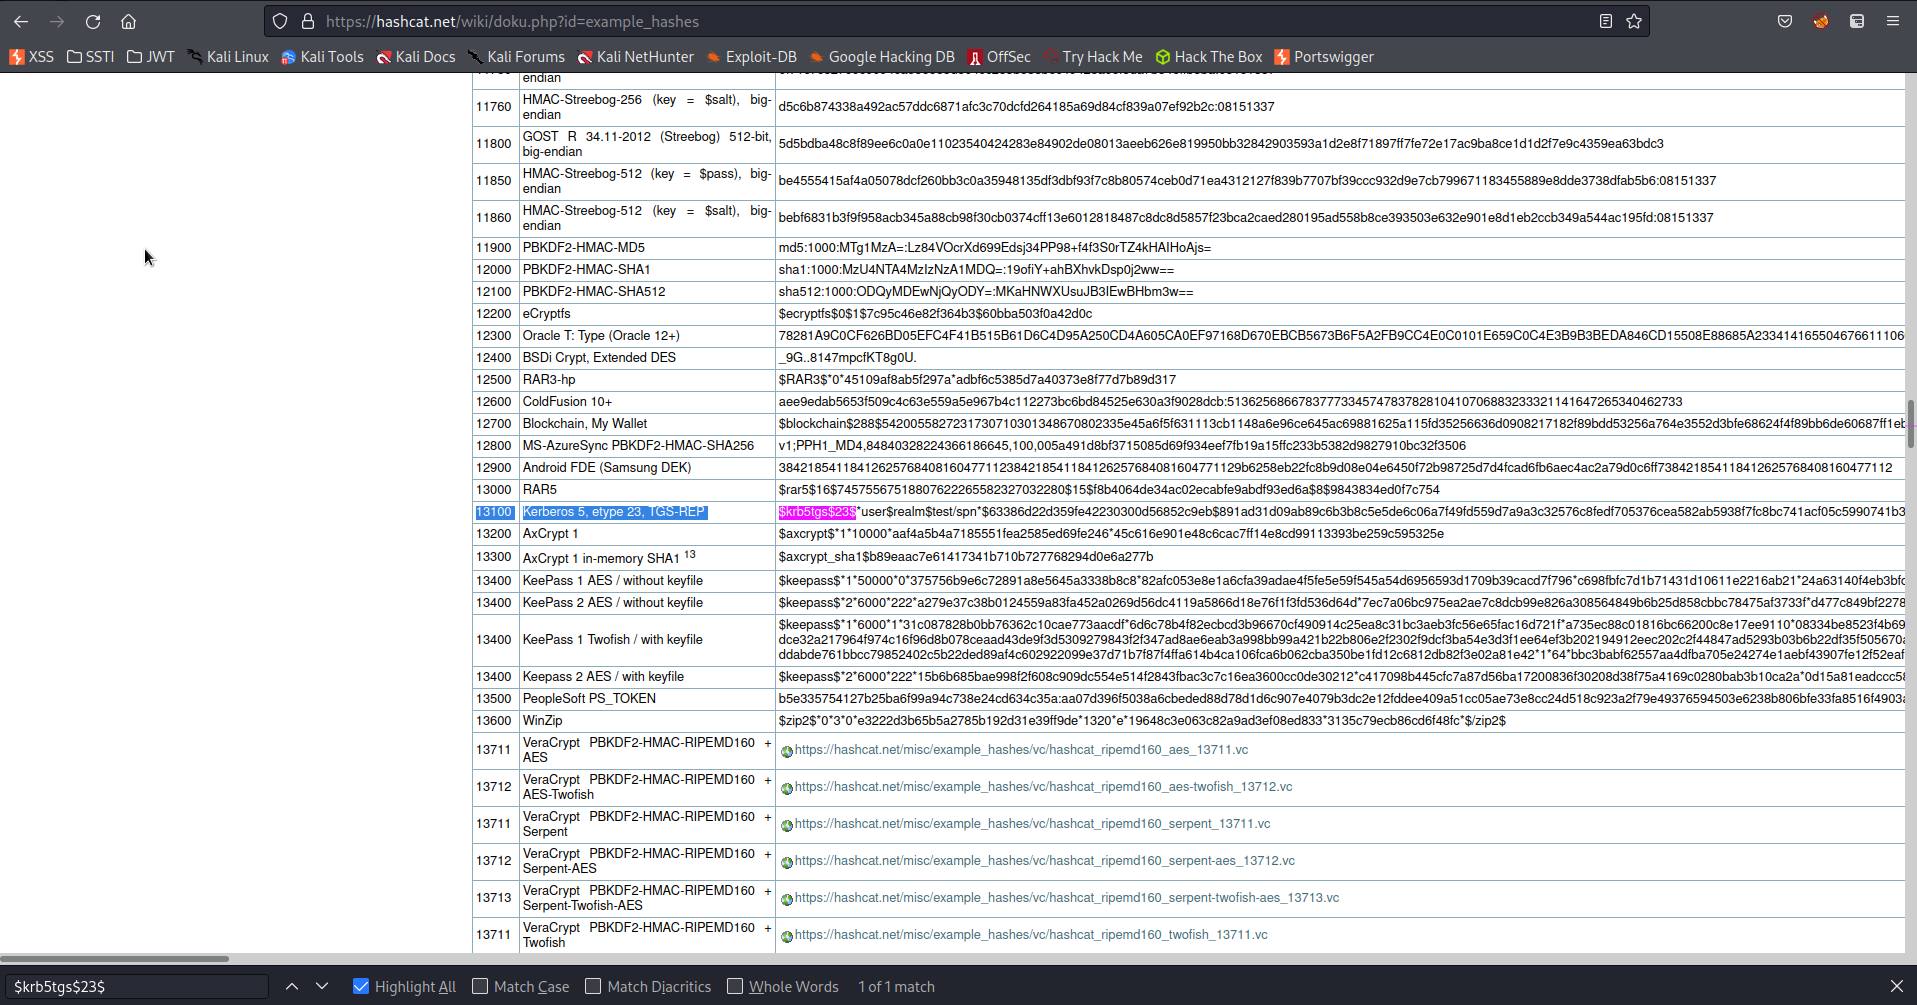The image size is (1917, 1005).
Task: Enable the Match Diacritics checkbox
Action: click(x=593, y=987)
